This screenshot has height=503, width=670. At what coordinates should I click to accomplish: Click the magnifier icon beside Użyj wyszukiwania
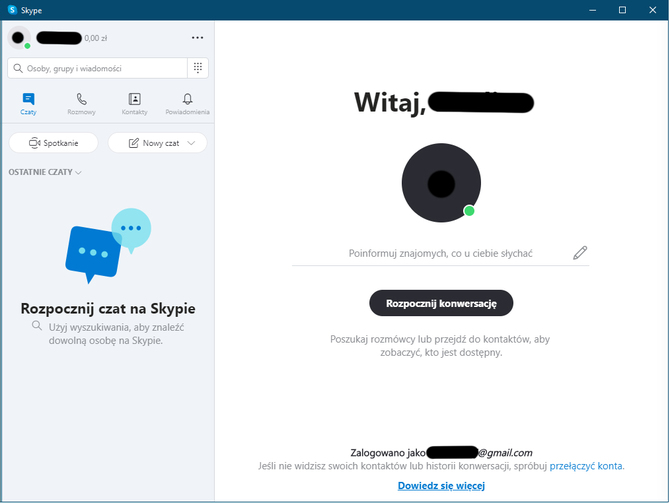click(37, 326)
